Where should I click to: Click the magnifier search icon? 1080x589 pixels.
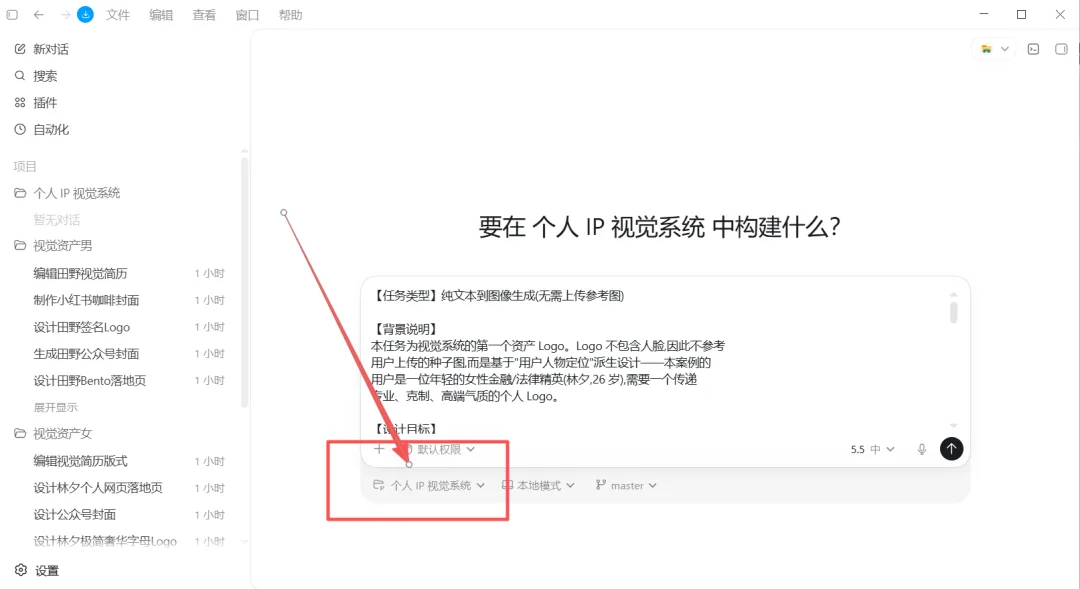[20, 76]
